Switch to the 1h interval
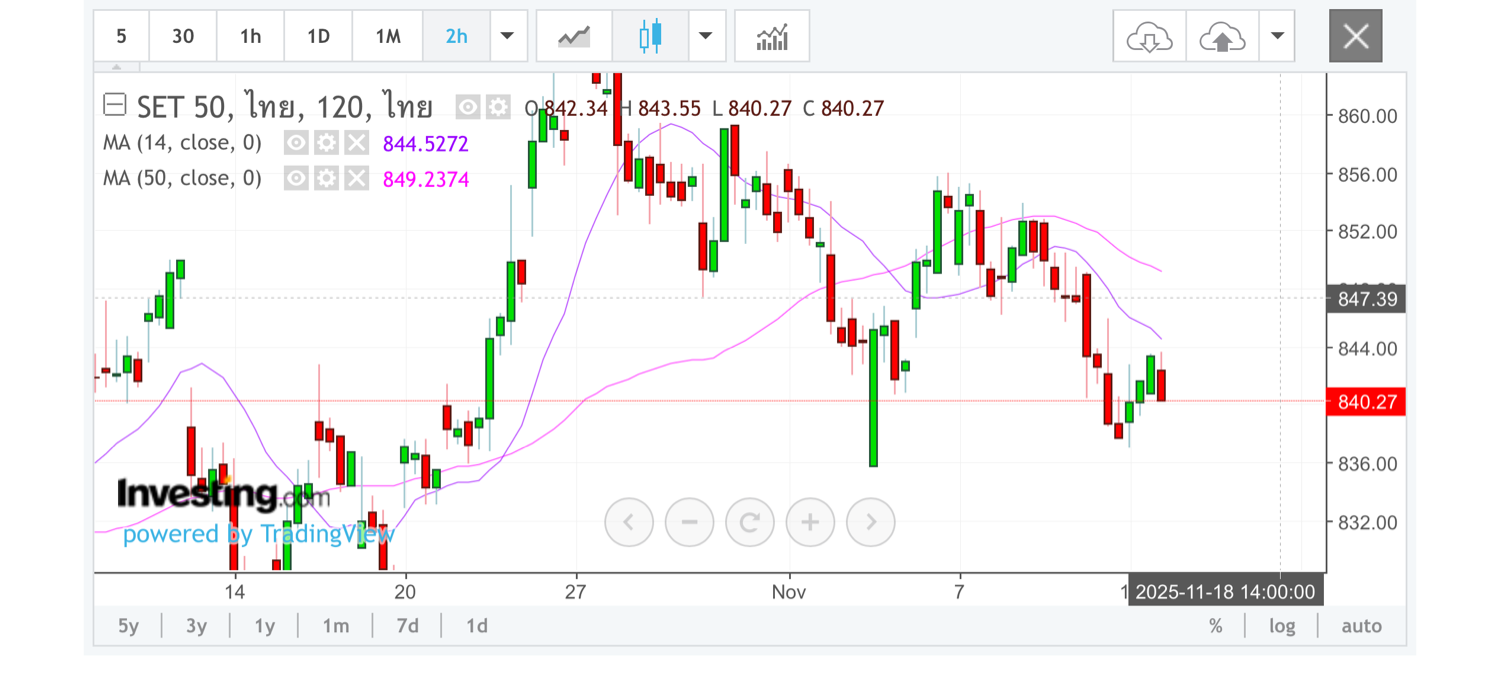The image size is (1500, 694). click(250, 37)
